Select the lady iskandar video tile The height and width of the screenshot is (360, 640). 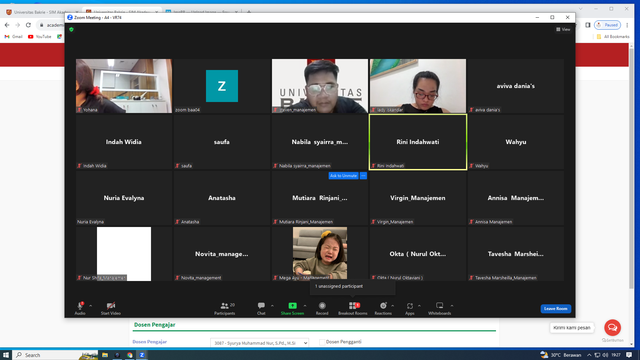click(418, 86)
